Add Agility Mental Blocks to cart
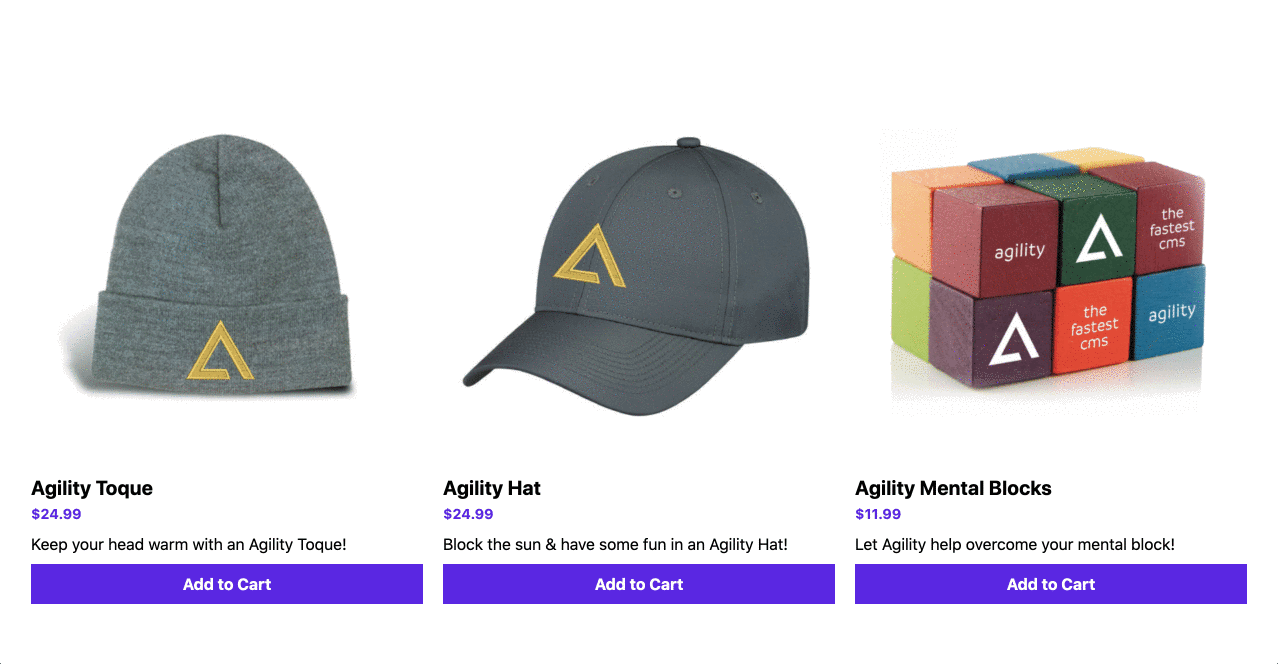 click(1051, 584)
